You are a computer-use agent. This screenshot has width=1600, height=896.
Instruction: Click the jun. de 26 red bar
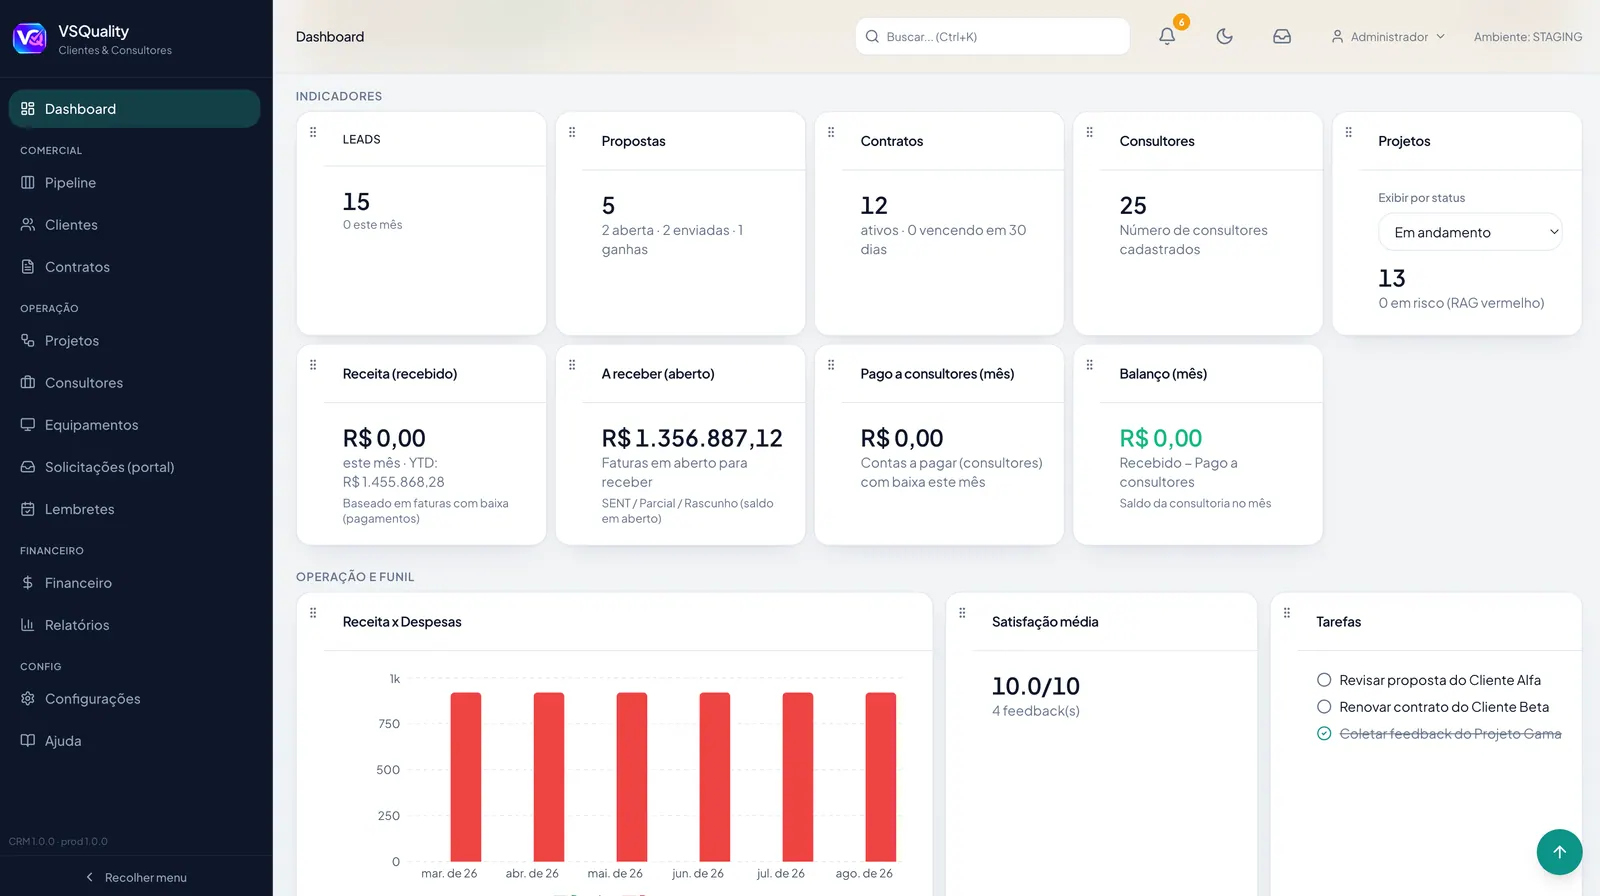715,777
